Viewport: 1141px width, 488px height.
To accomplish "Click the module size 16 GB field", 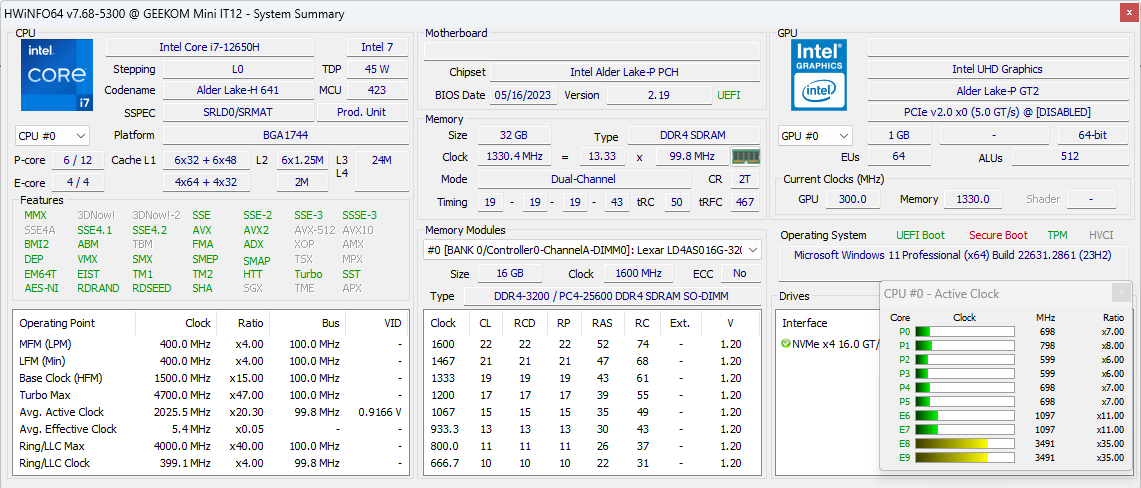I will pyautogui.click(x=509, y=273).
